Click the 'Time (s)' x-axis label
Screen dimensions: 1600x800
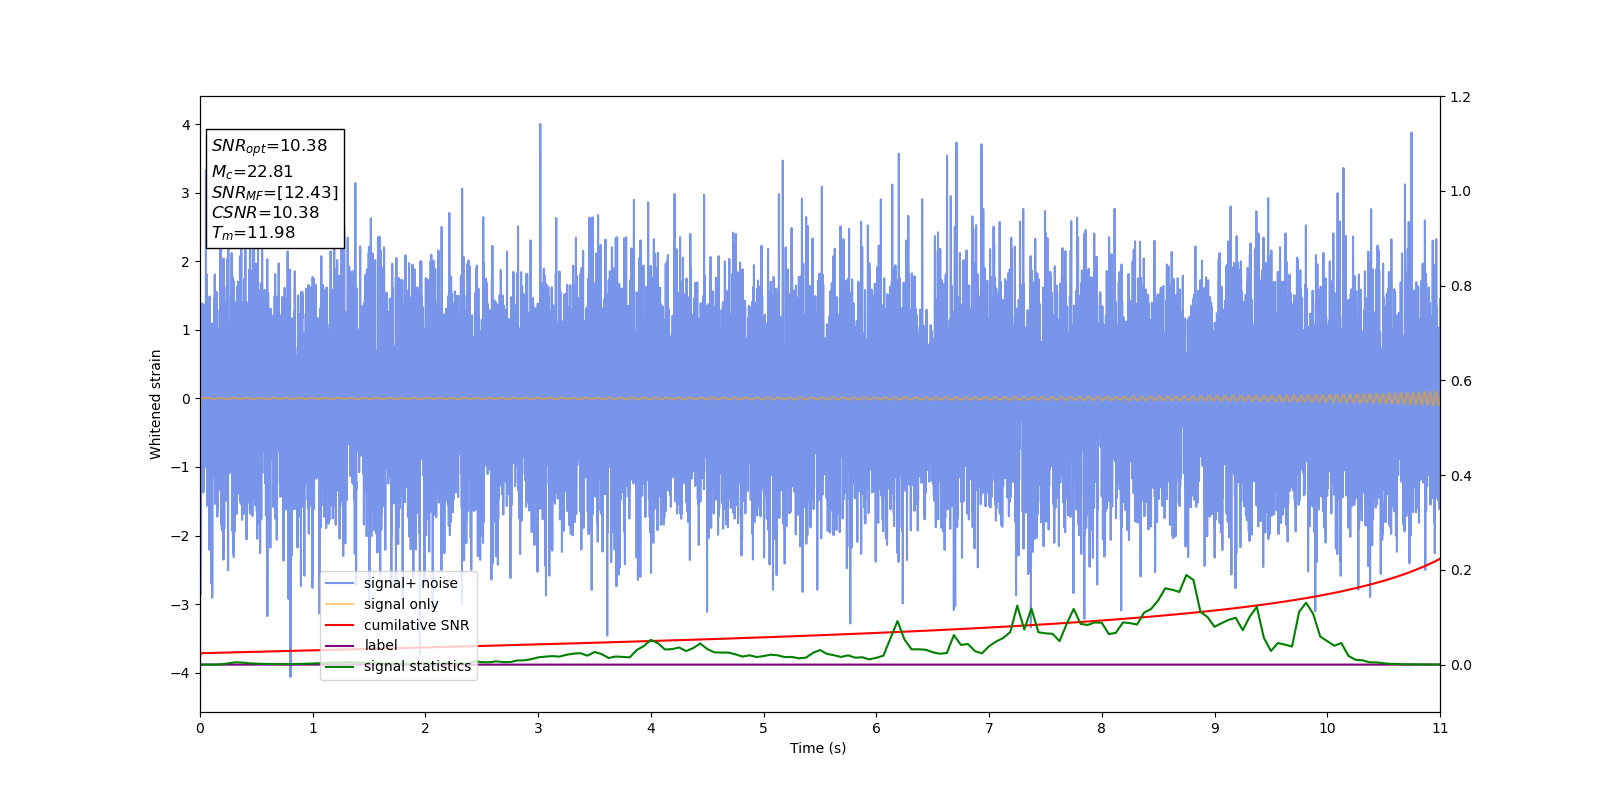coord(818,748)
